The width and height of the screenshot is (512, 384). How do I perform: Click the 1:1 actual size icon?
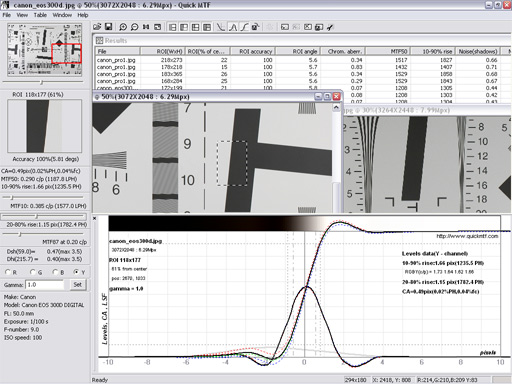pos(146,27)
